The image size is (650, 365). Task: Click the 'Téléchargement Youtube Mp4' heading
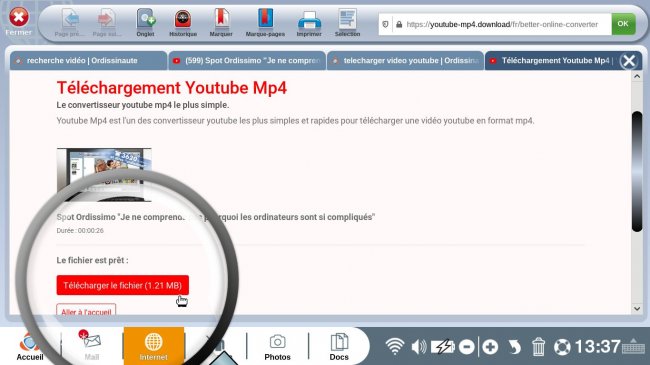tap(172, 88)
